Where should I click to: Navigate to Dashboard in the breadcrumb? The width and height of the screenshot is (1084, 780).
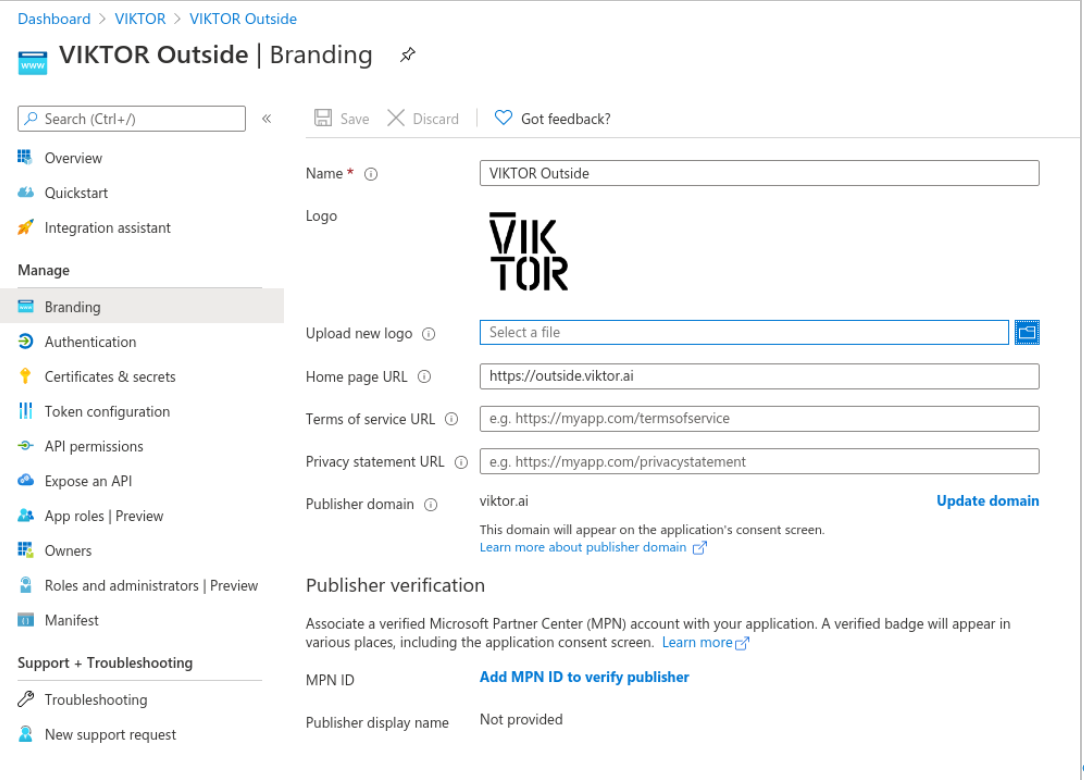tap(54, 19)
